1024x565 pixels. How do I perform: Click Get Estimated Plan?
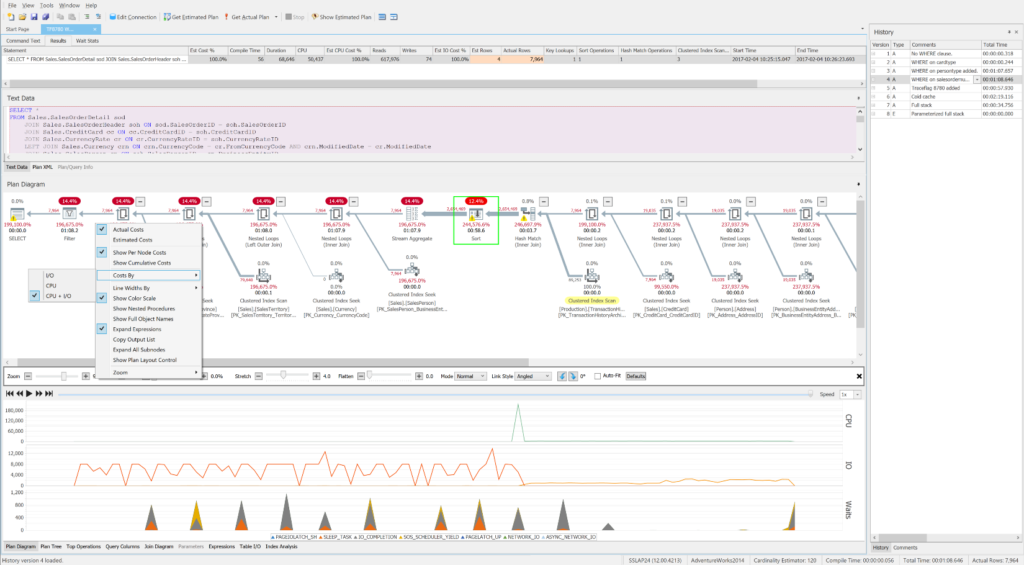click(191, 17)
